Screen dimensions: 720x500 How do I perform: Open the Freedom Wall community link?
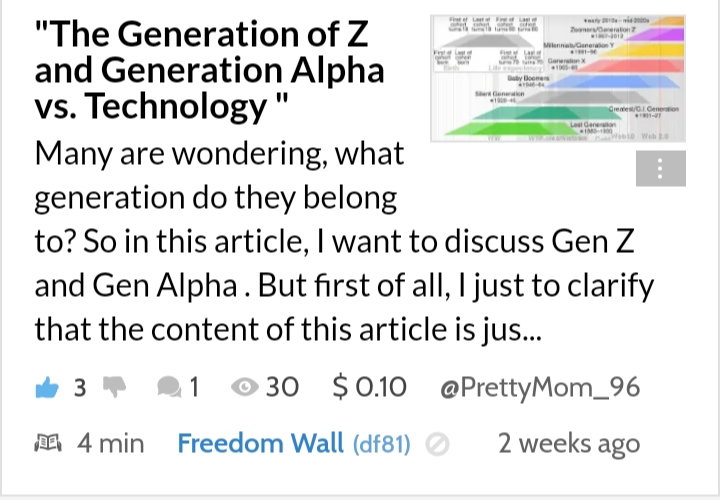tap(260, 444)
